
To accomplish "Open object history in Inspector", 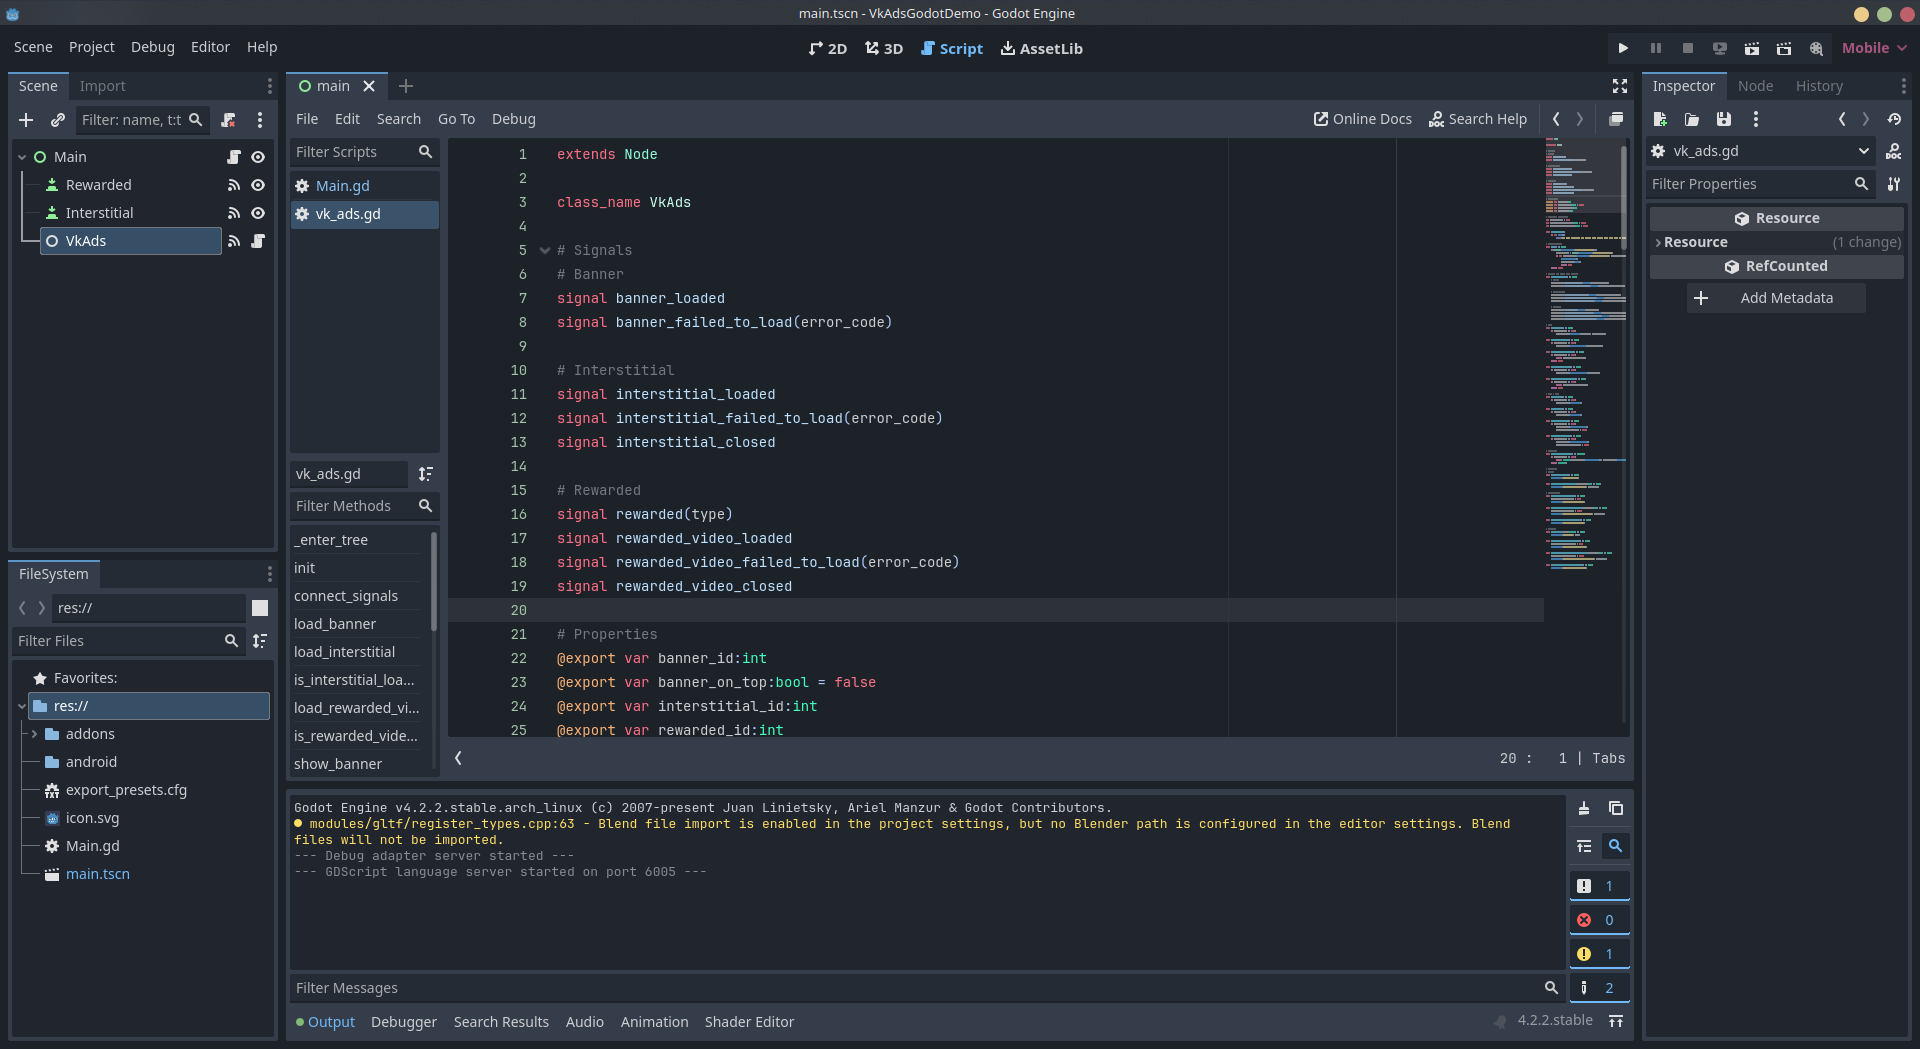I will click(1894, 119).
